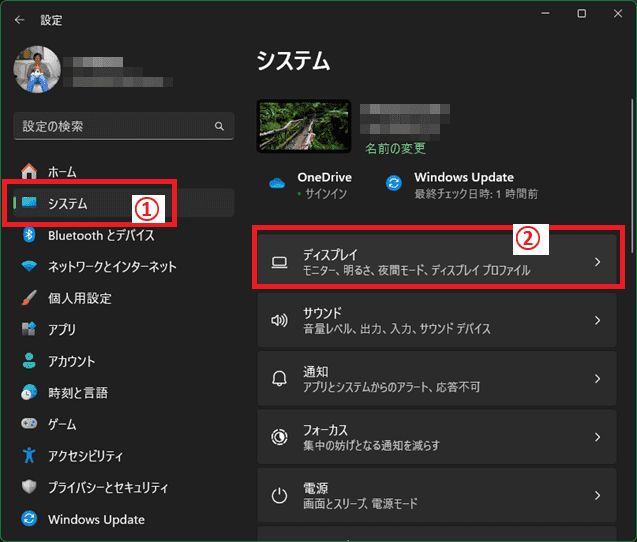Open the フォーカス settings chevron
637x542 pixels.
click(x=597, y=437)
